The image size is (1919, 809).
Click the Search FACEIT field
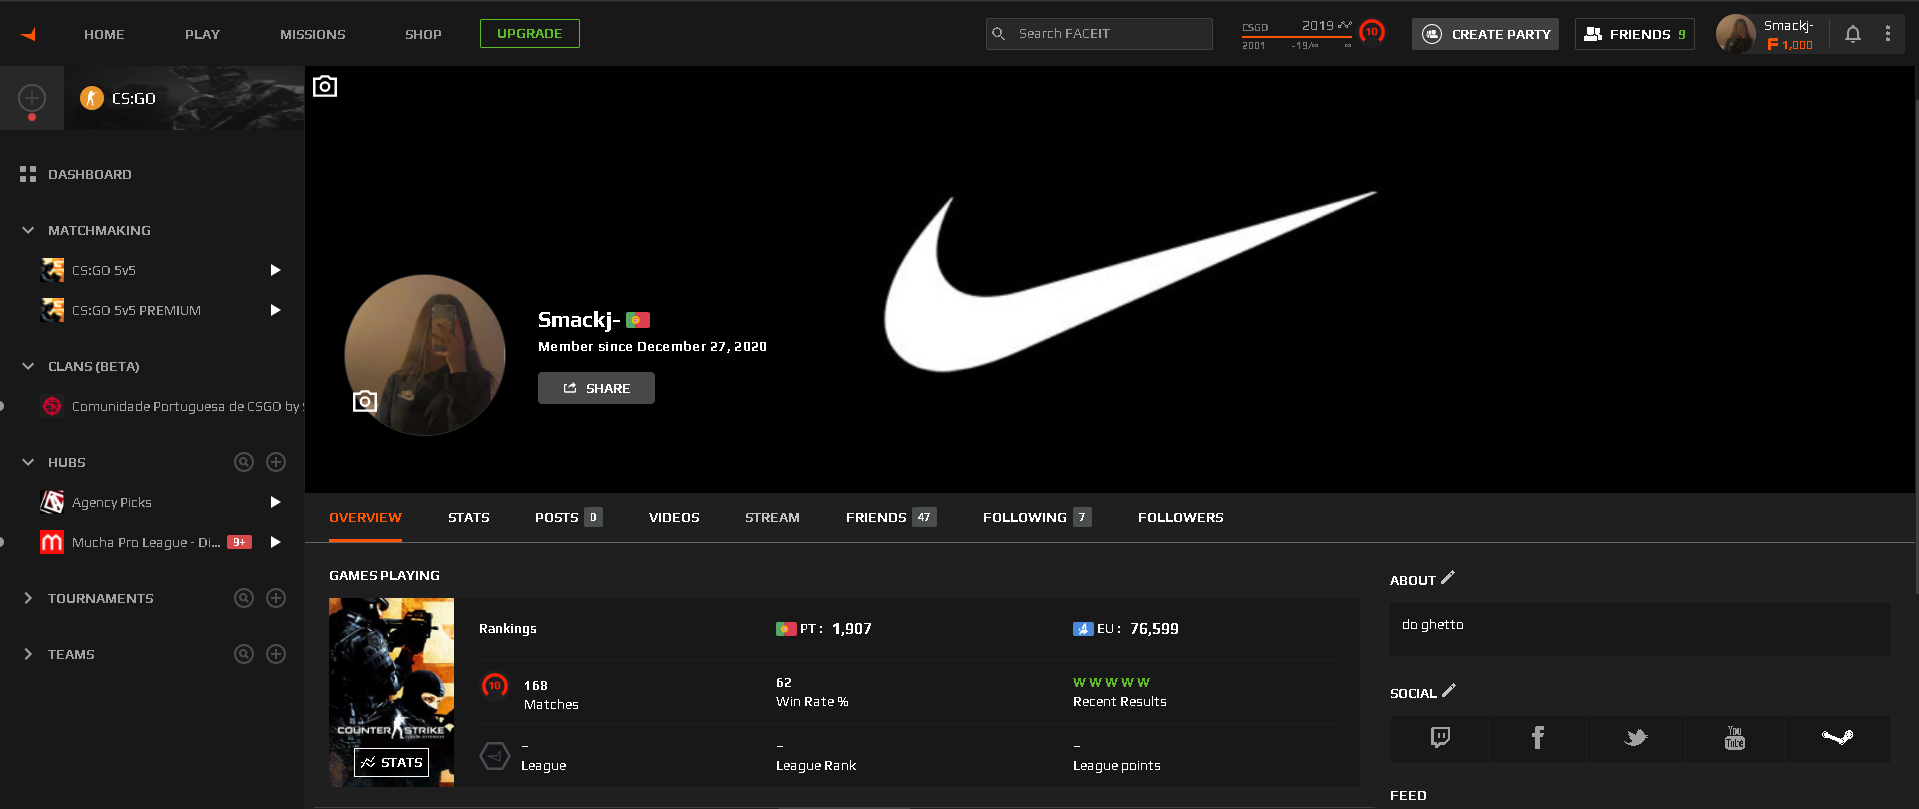tap(1099, 34)
